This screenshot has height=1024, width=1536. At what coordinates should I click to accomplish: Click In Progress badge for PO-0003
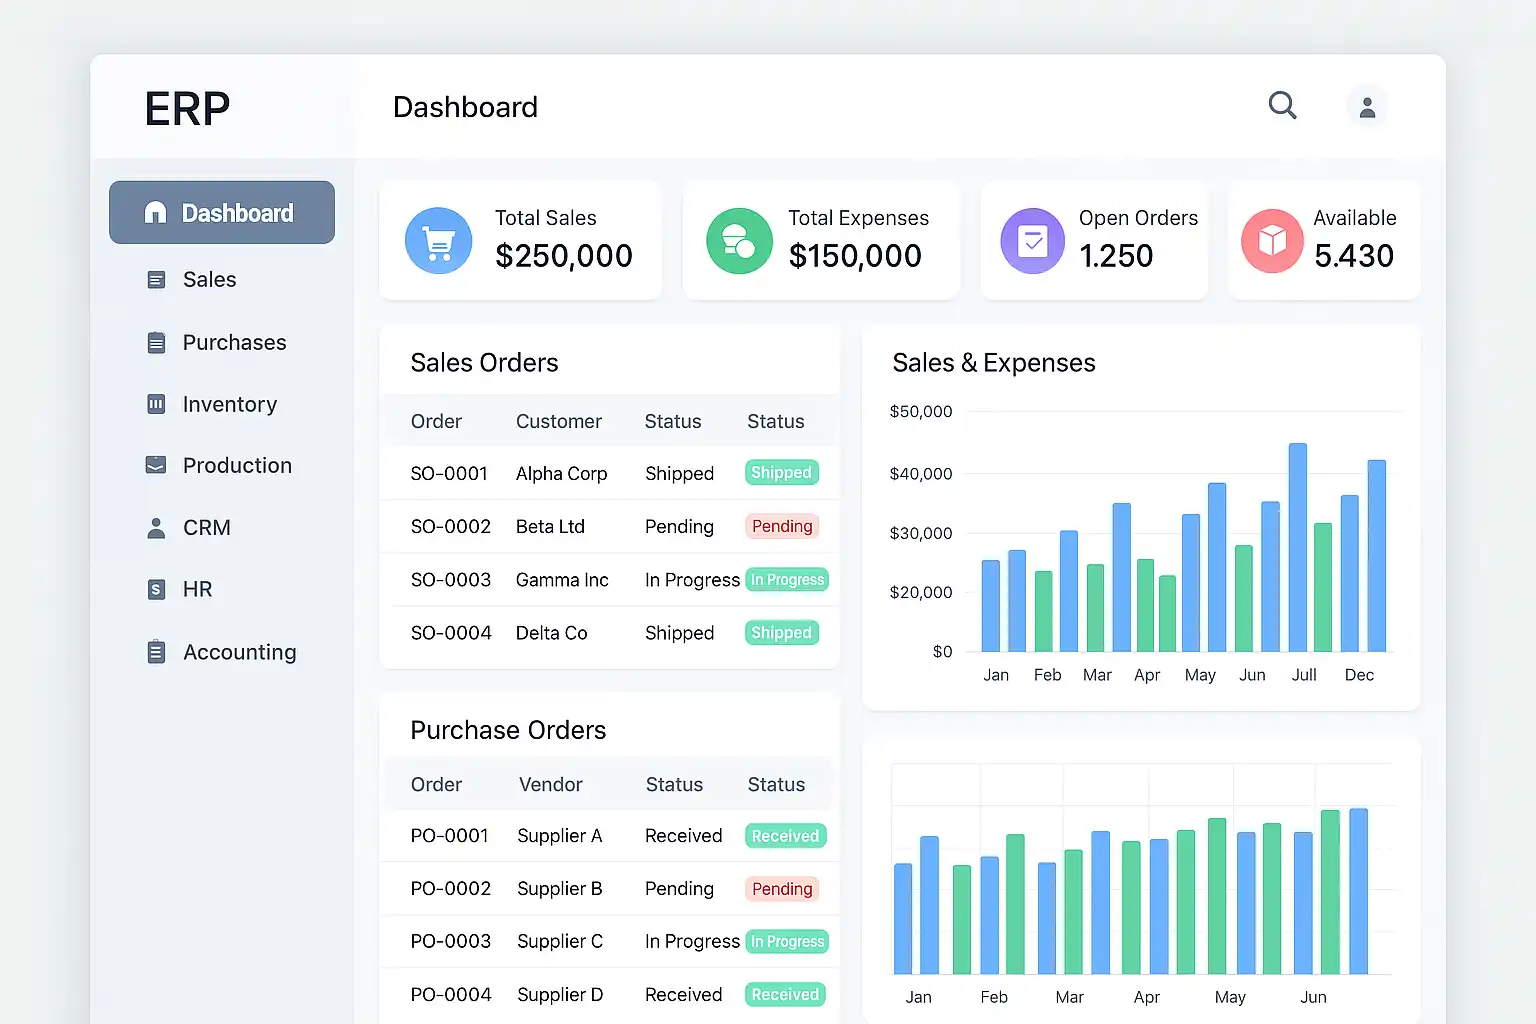[x=787, y=942]
